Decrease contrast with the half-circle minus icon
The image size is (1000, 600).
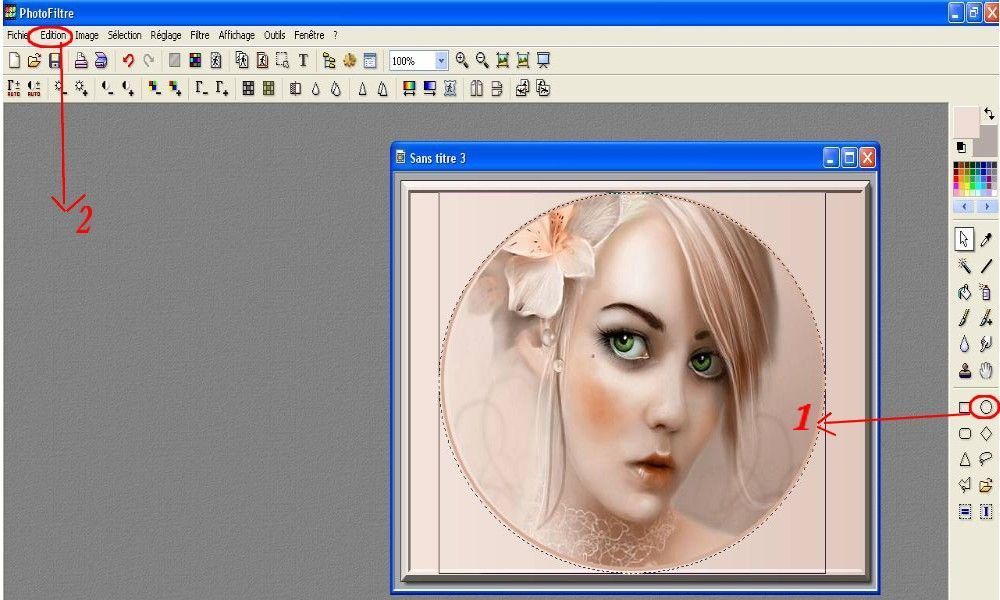coord(107,88)
